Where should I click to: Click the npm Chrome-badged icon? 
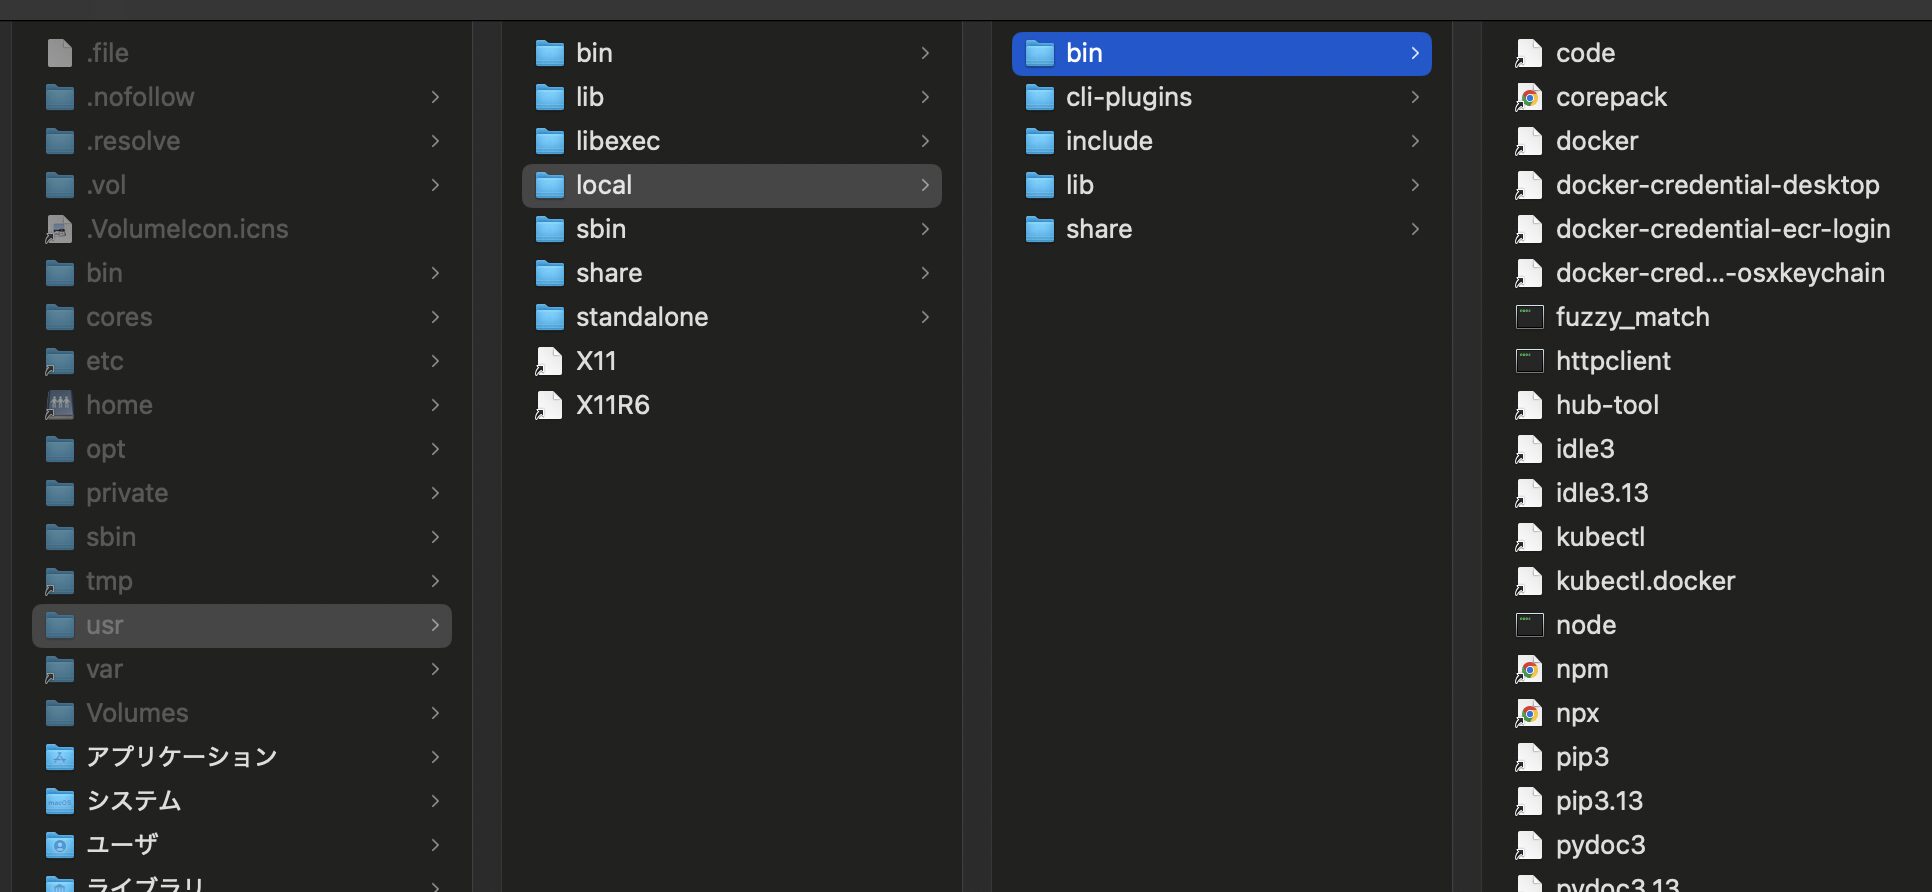(1529, 669)
